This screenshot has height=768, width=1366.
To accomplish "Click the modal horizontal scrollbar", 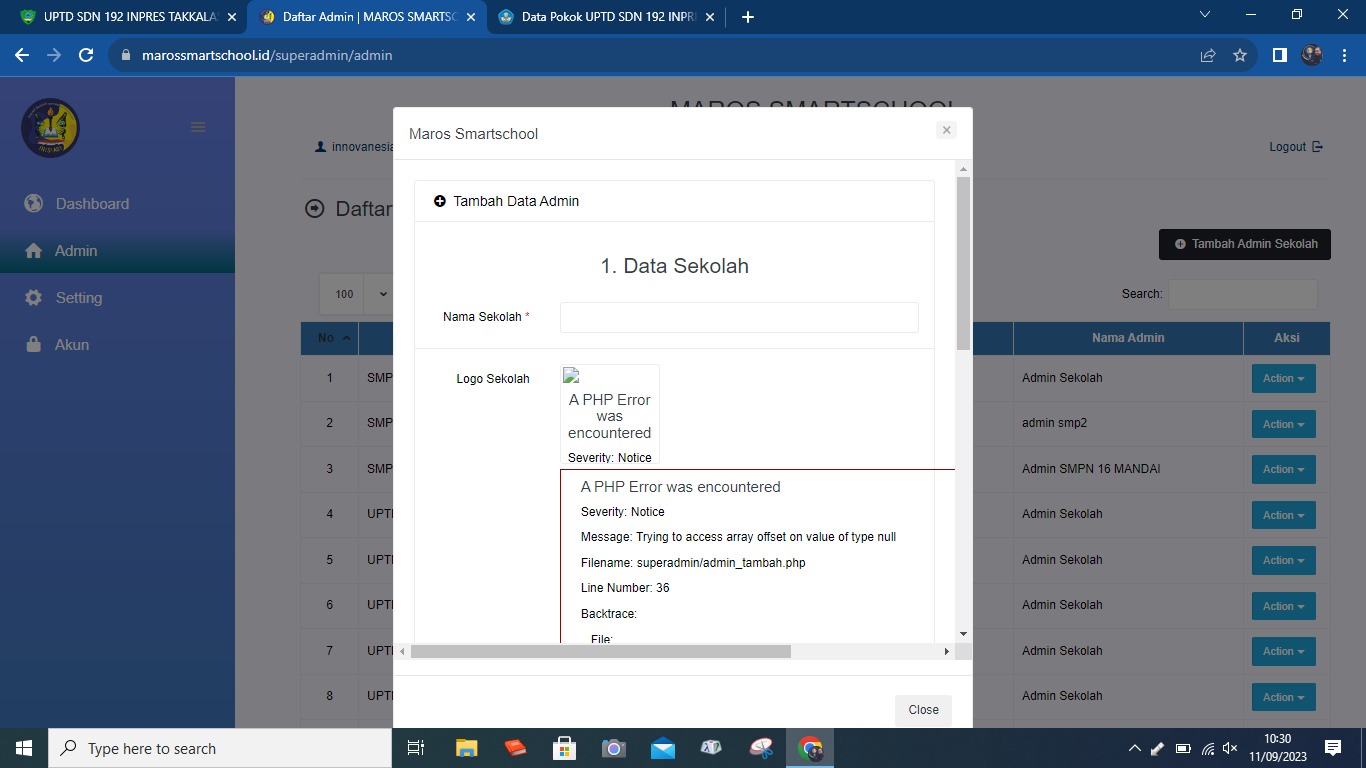I will coord(600,651).
